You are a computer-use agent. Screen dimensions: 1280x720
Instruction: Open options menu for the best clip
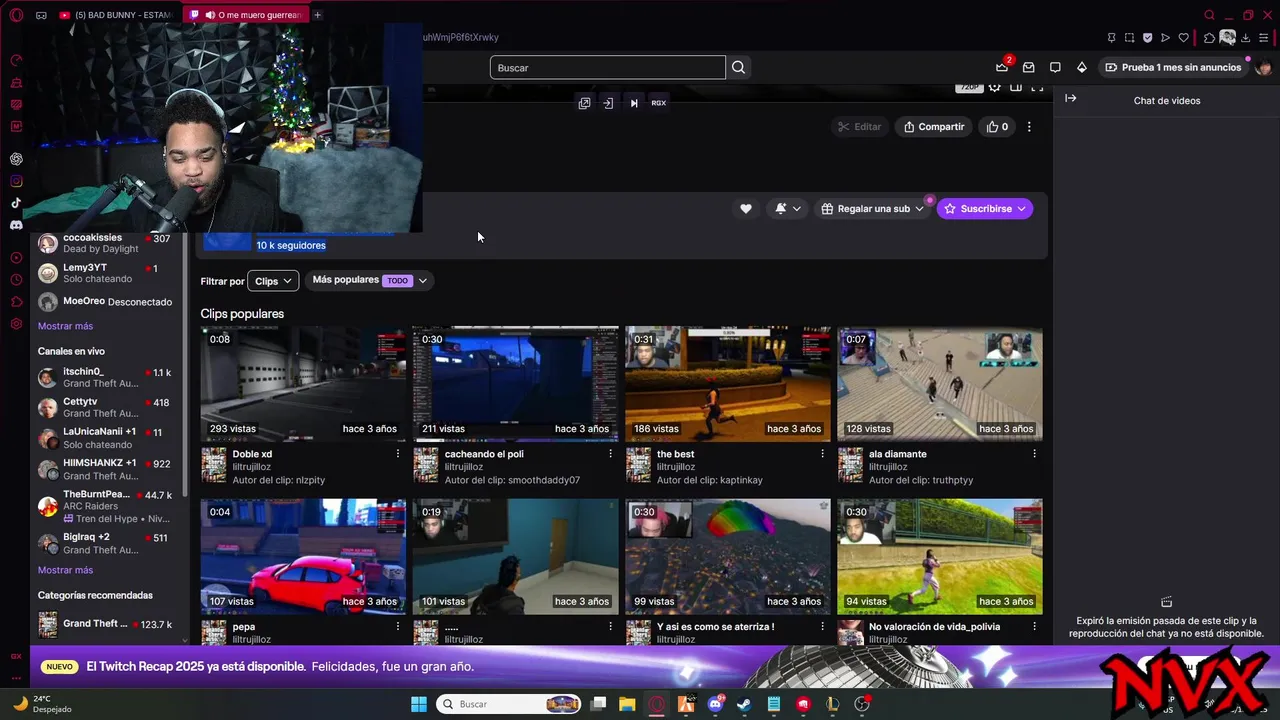pos(822,454)
